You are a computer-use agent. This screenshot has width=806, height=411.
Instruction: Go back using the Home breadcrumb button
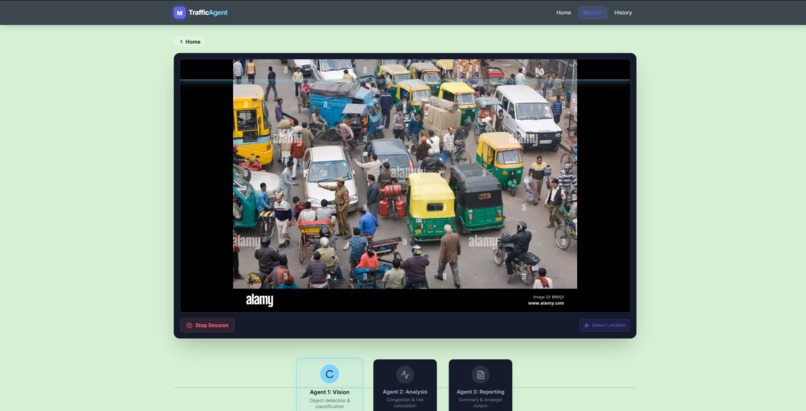pos(190,42)
